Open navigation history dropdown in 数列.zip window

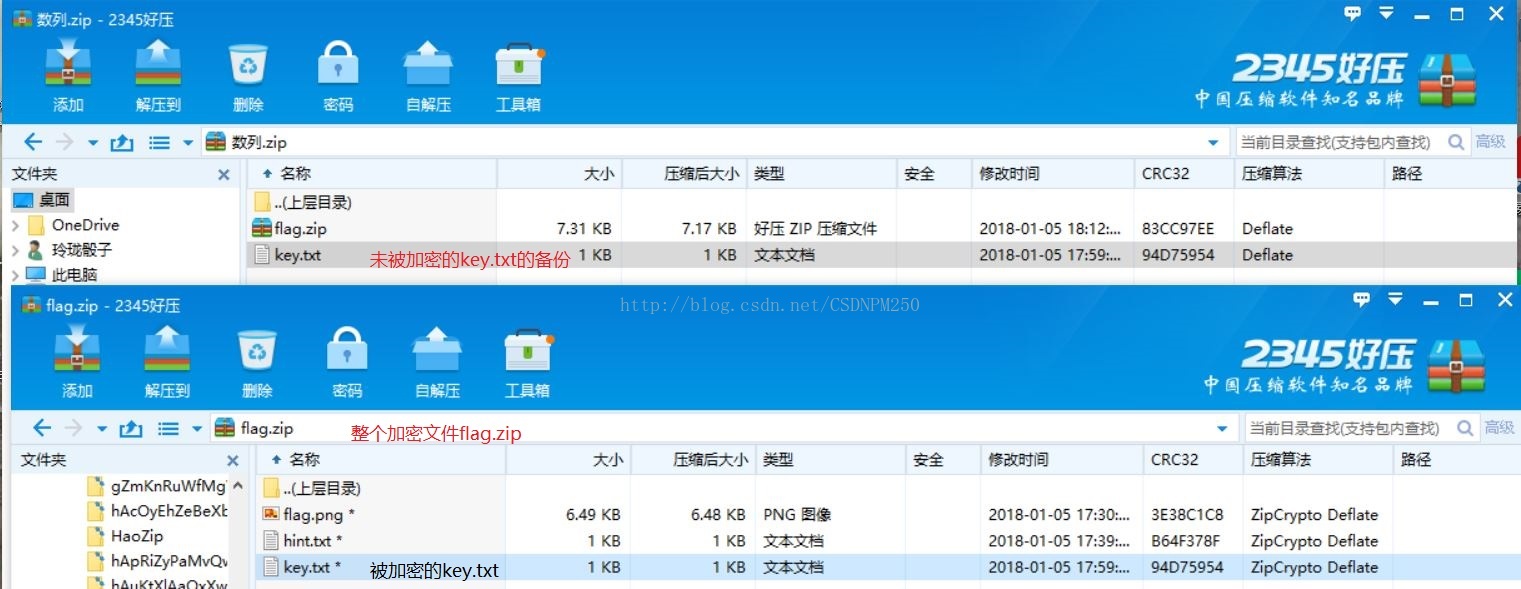click(x=93, y=143)
